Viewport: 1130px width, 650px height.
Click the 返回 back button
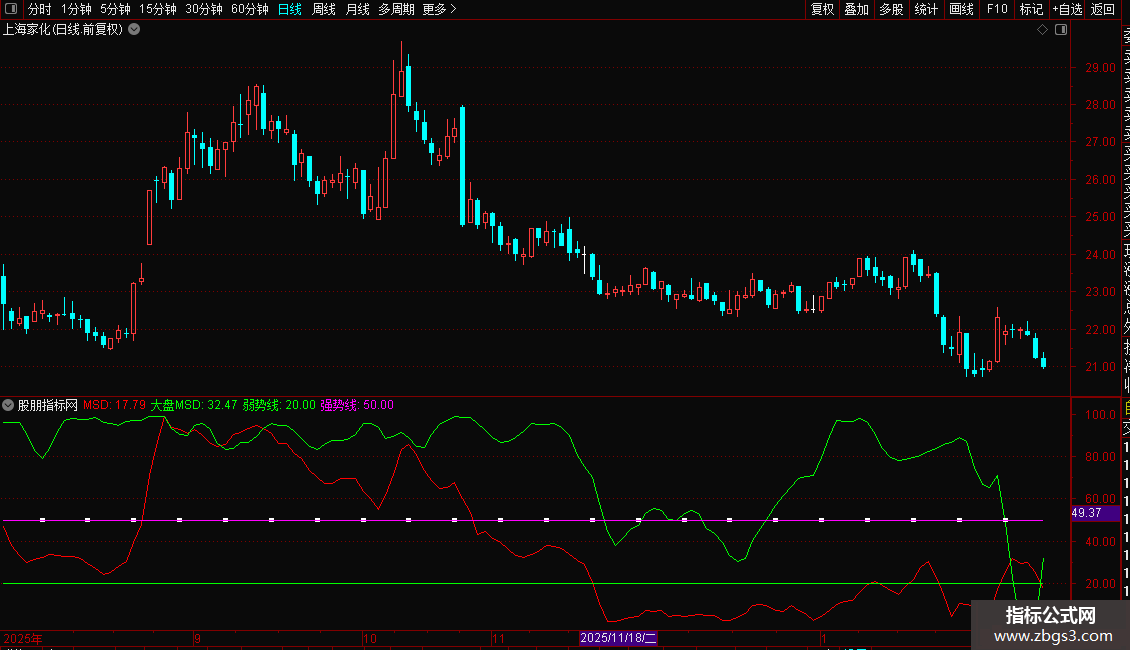(1103, 9)
